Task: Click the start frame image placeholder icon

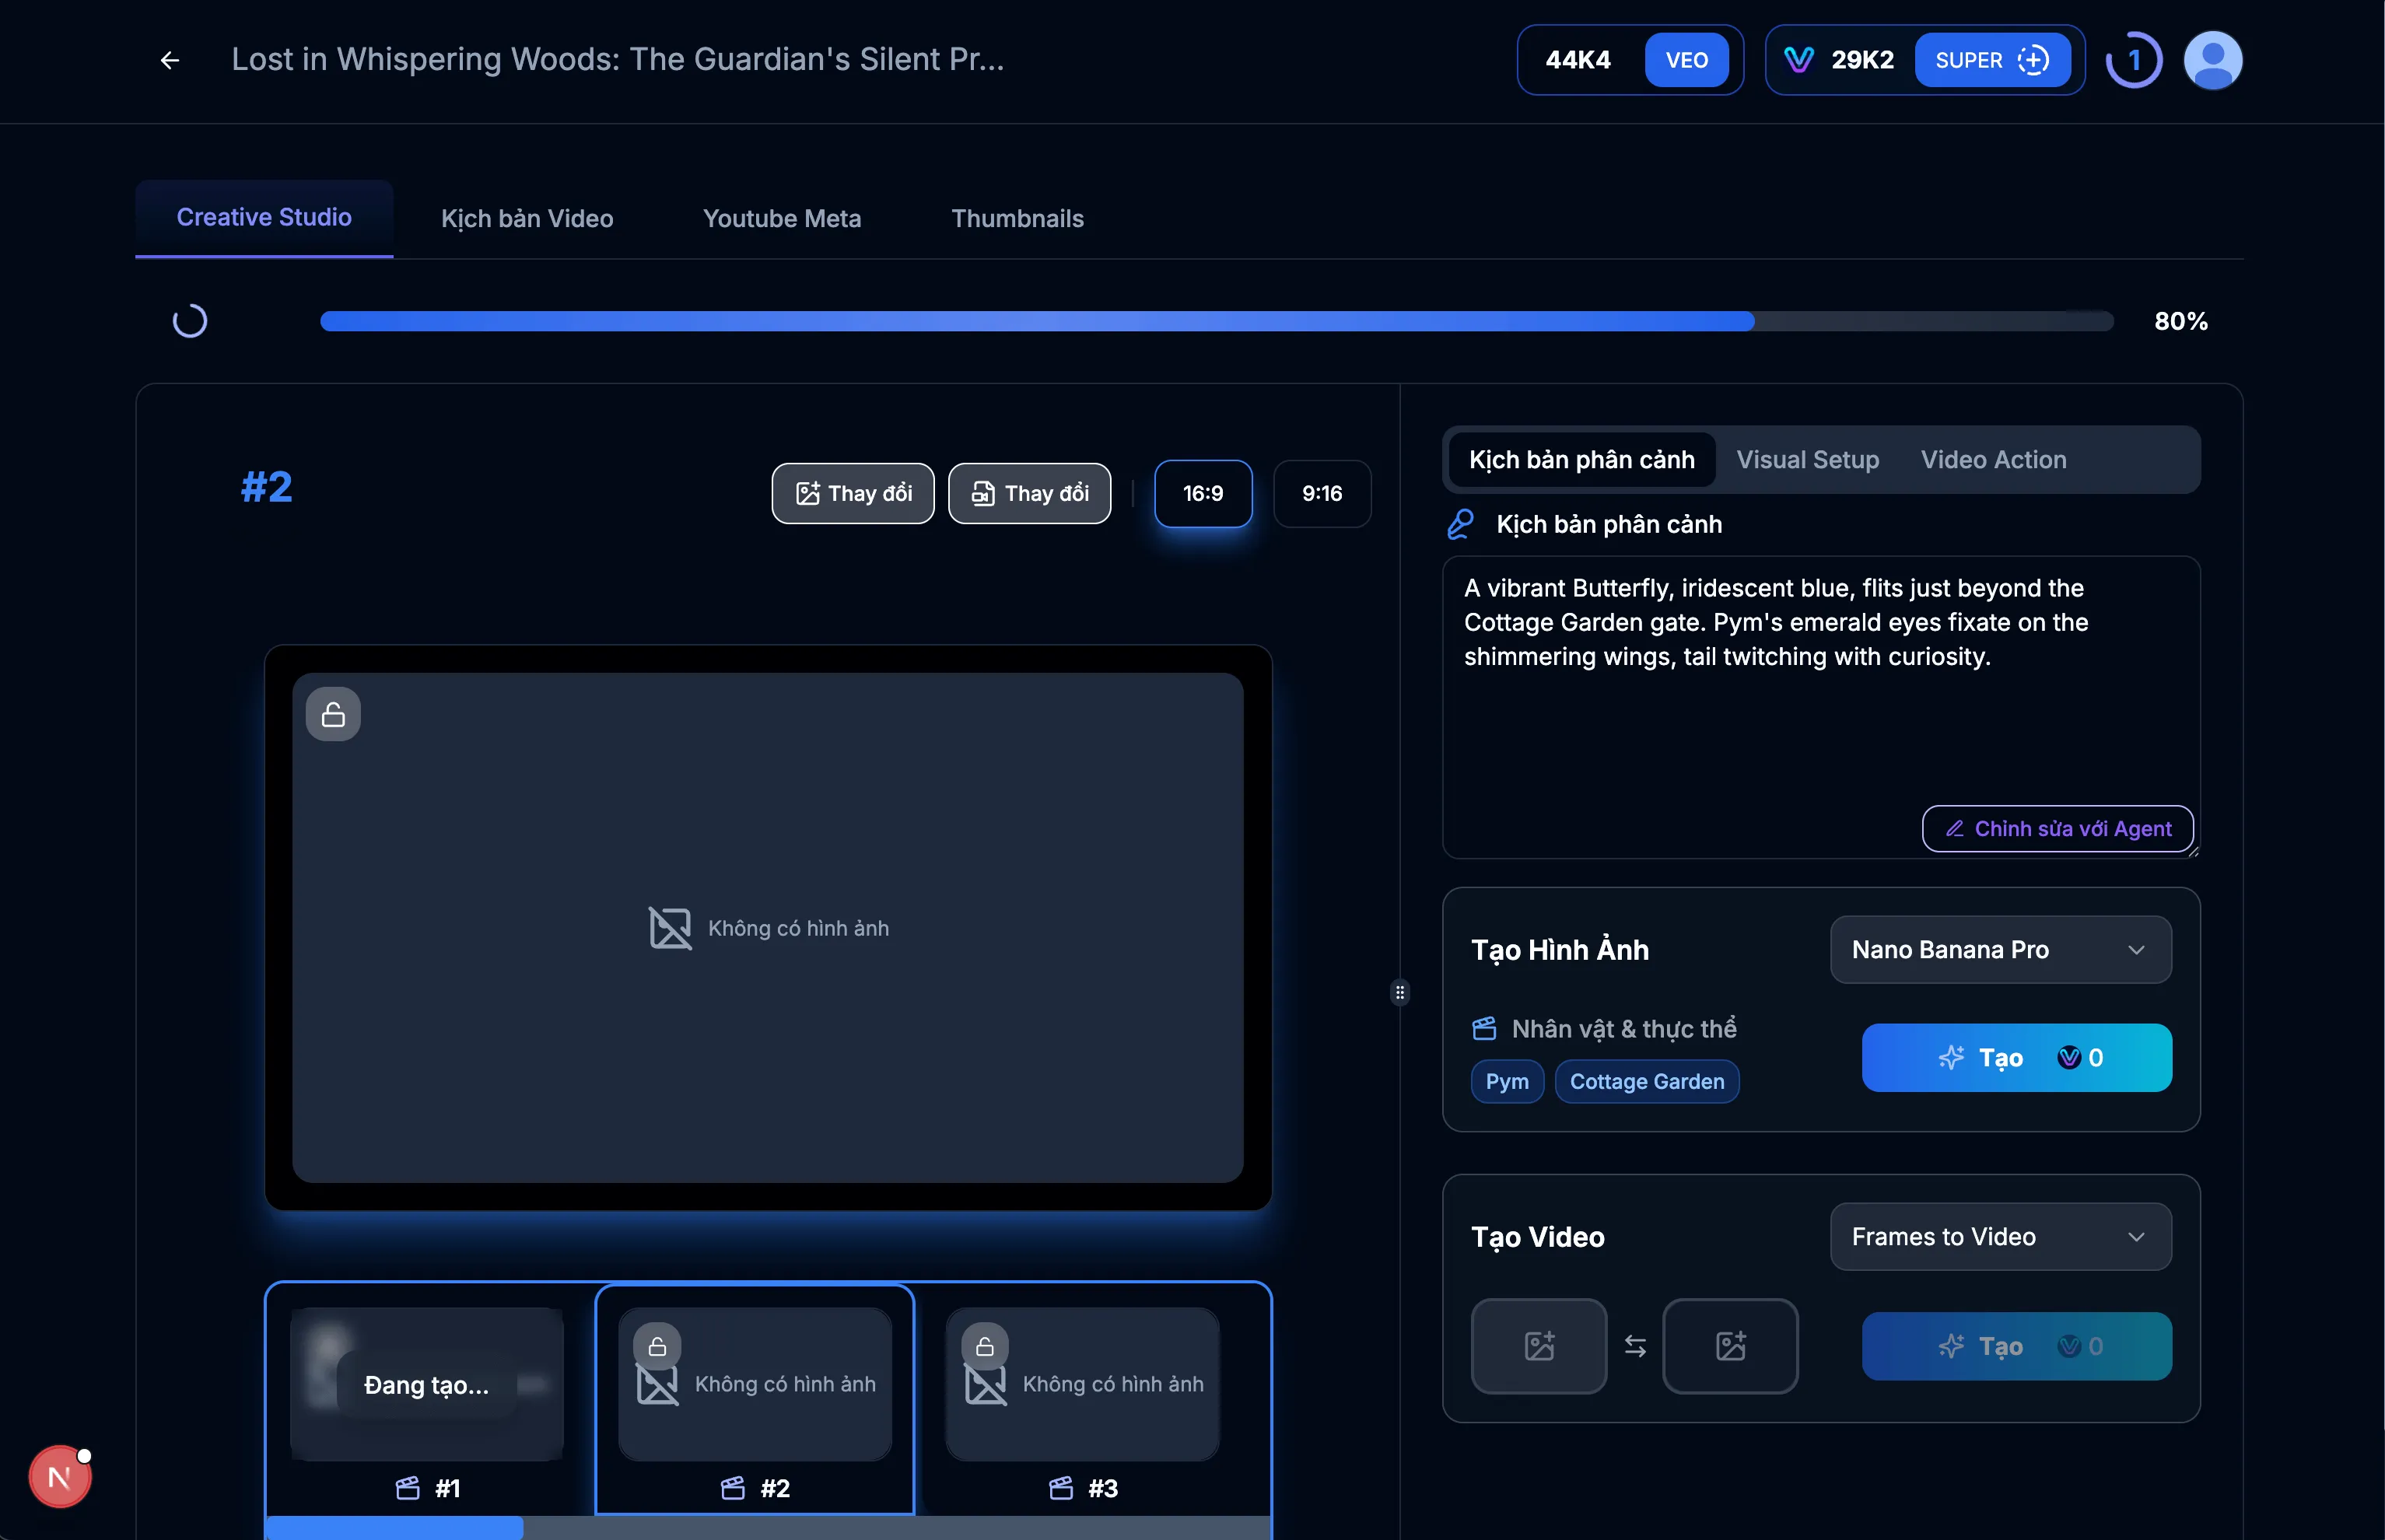Action: click(x=1538, y=1346)
